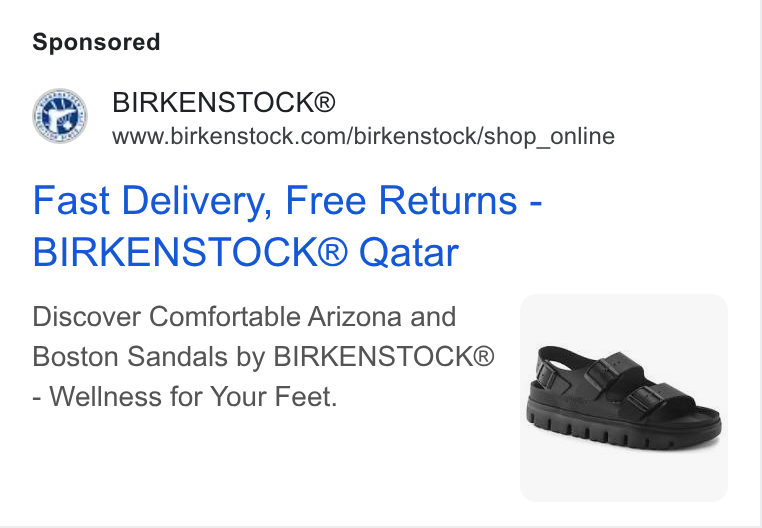Screen dimensions: 762x528
Task: Click 'shop_online' at the end of the URL
Action: 549,136
